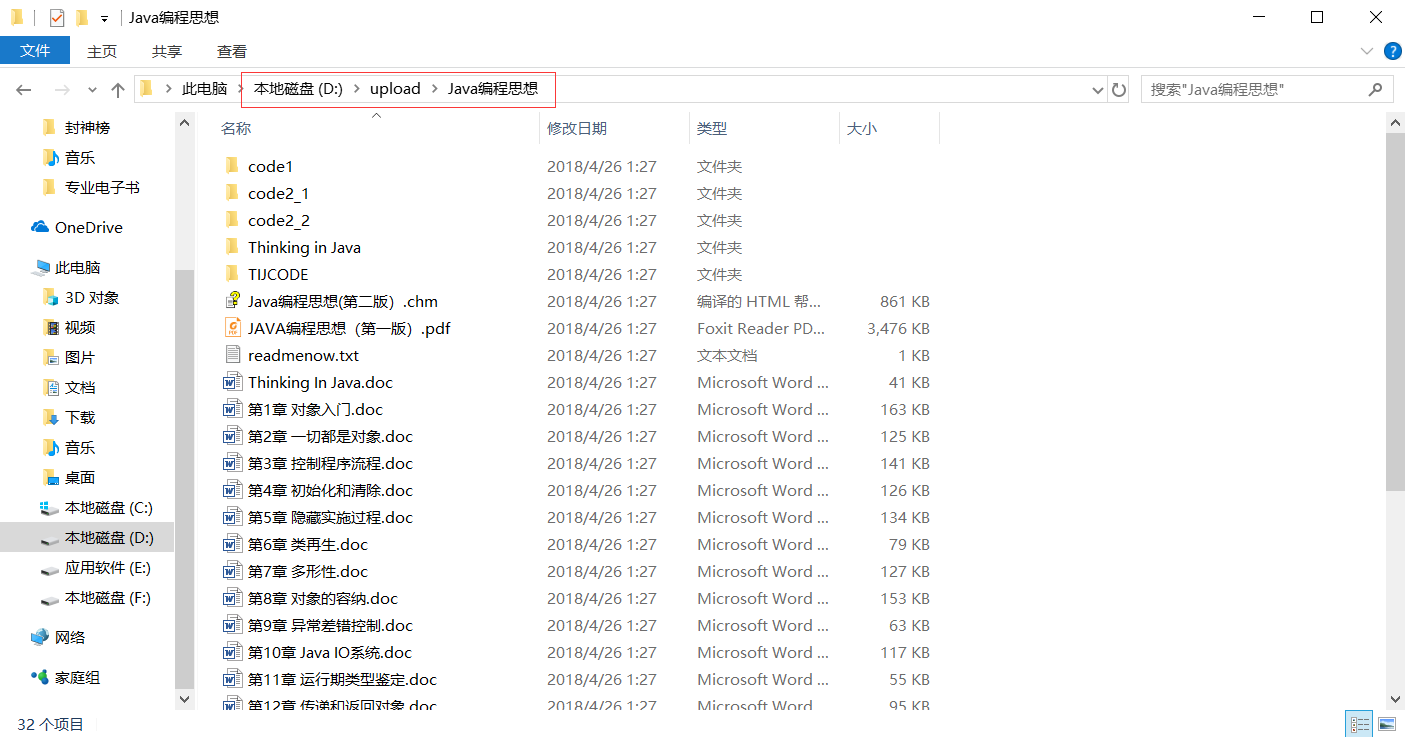
Task: Switch to the large icons view icon
Action: point(1387,724)
